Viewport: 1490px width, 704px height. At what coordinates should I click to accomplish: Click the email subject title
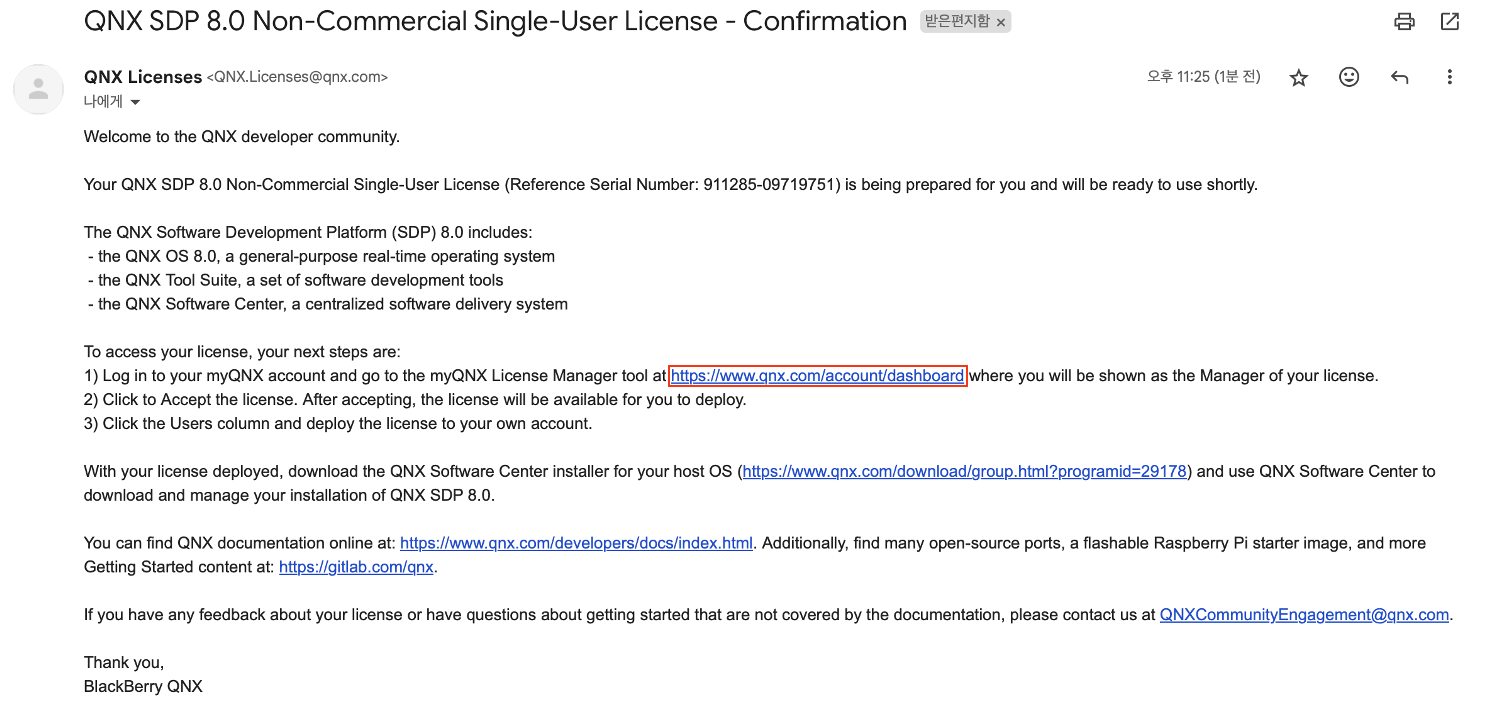point(495,21)
